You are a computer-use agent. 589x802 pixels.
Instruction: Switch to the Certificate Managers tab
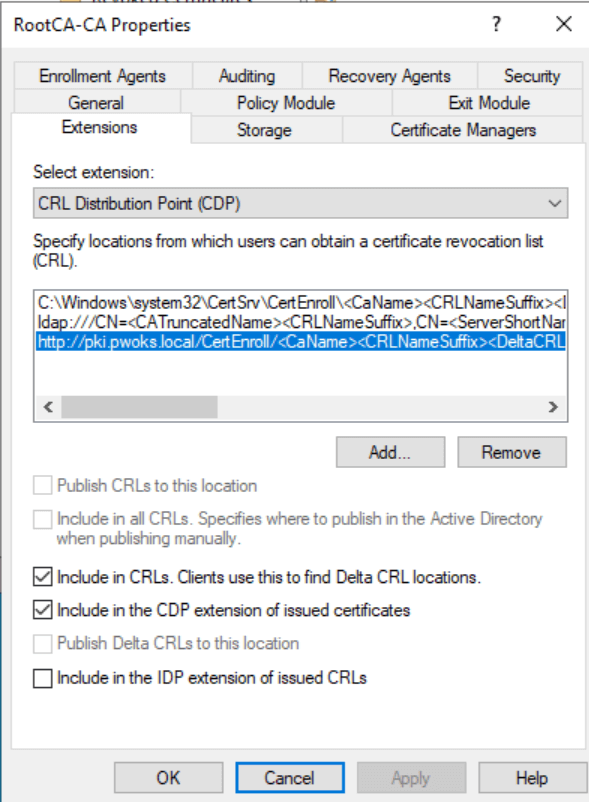tap(463, 130)
